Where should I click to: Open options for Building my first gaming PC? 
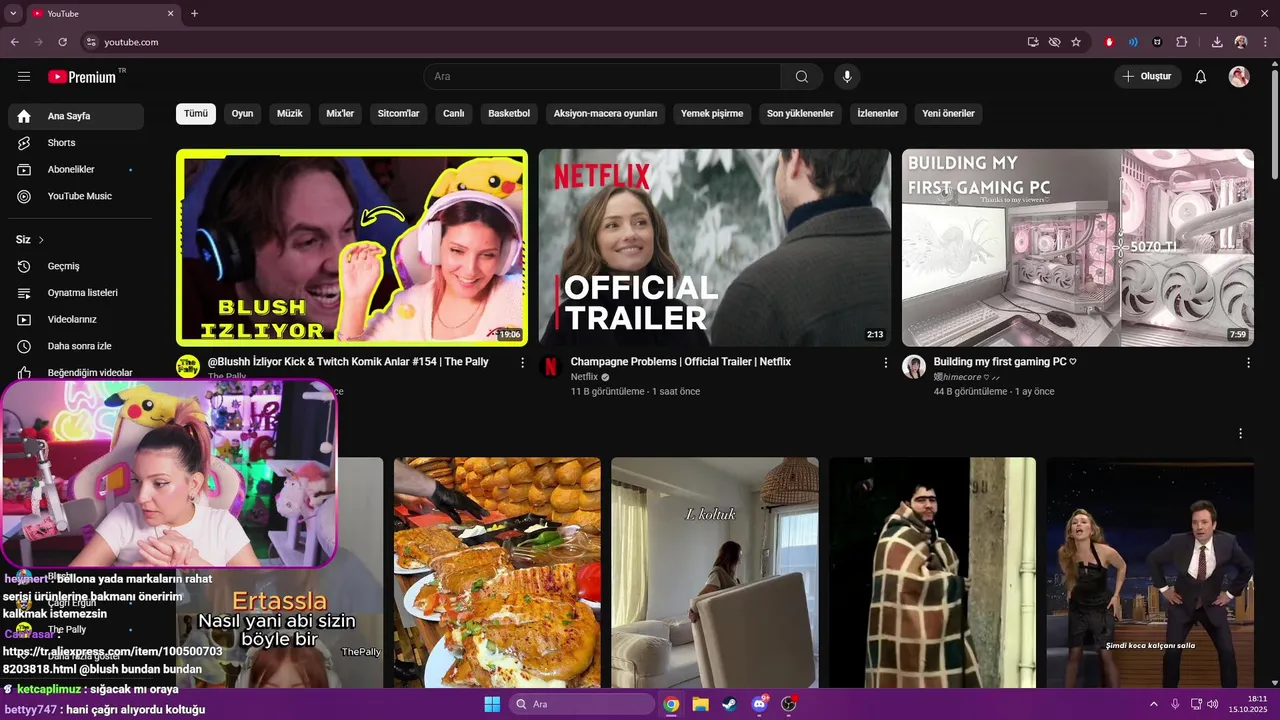point(1248,363)
